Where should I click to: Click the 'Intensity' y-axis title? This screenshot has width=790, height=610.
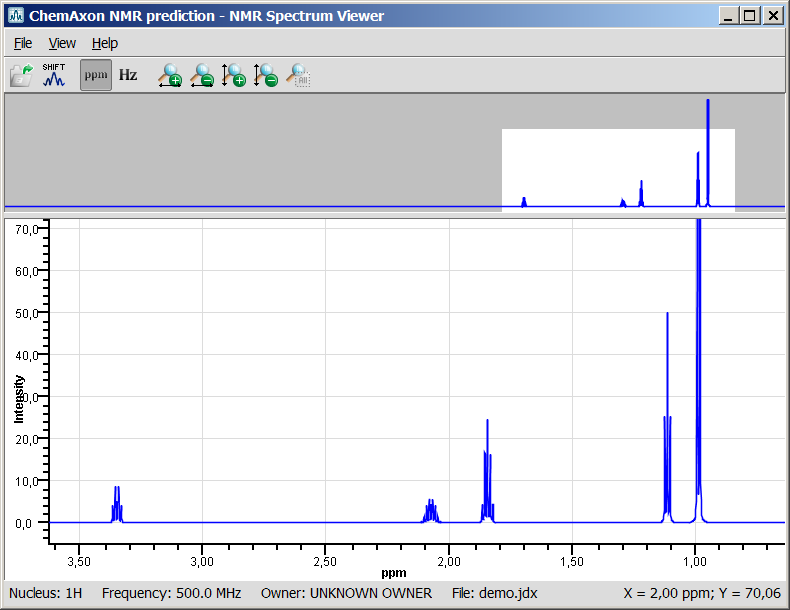pos(19,398)
